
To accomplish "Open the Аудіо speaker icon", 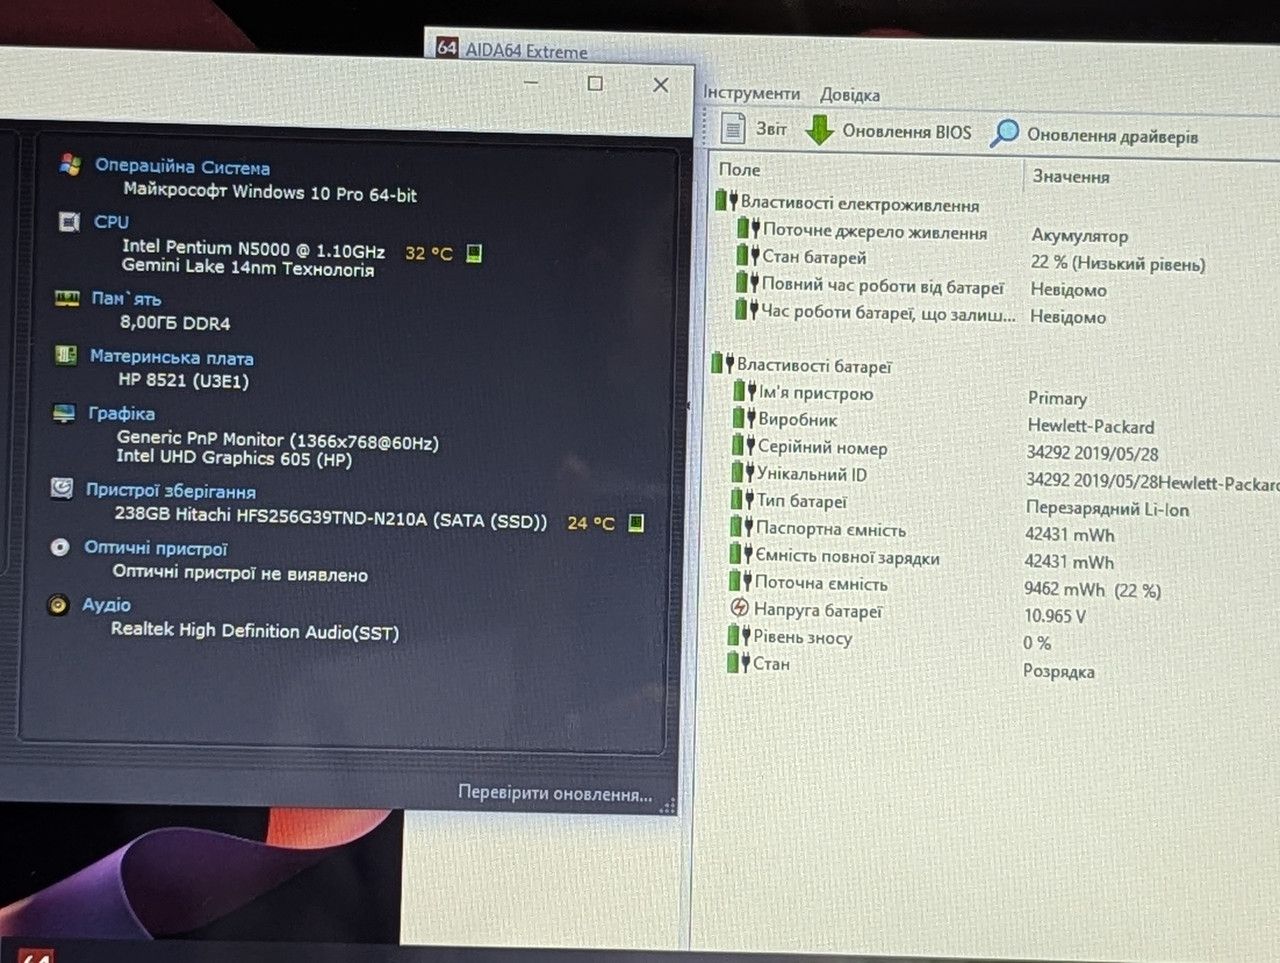I will (x=58, y=604).
